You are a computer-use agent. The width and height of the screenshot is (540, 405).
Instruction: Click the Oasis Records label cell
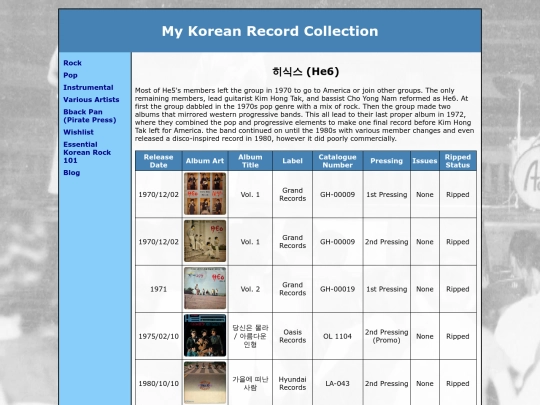point(292,336)
